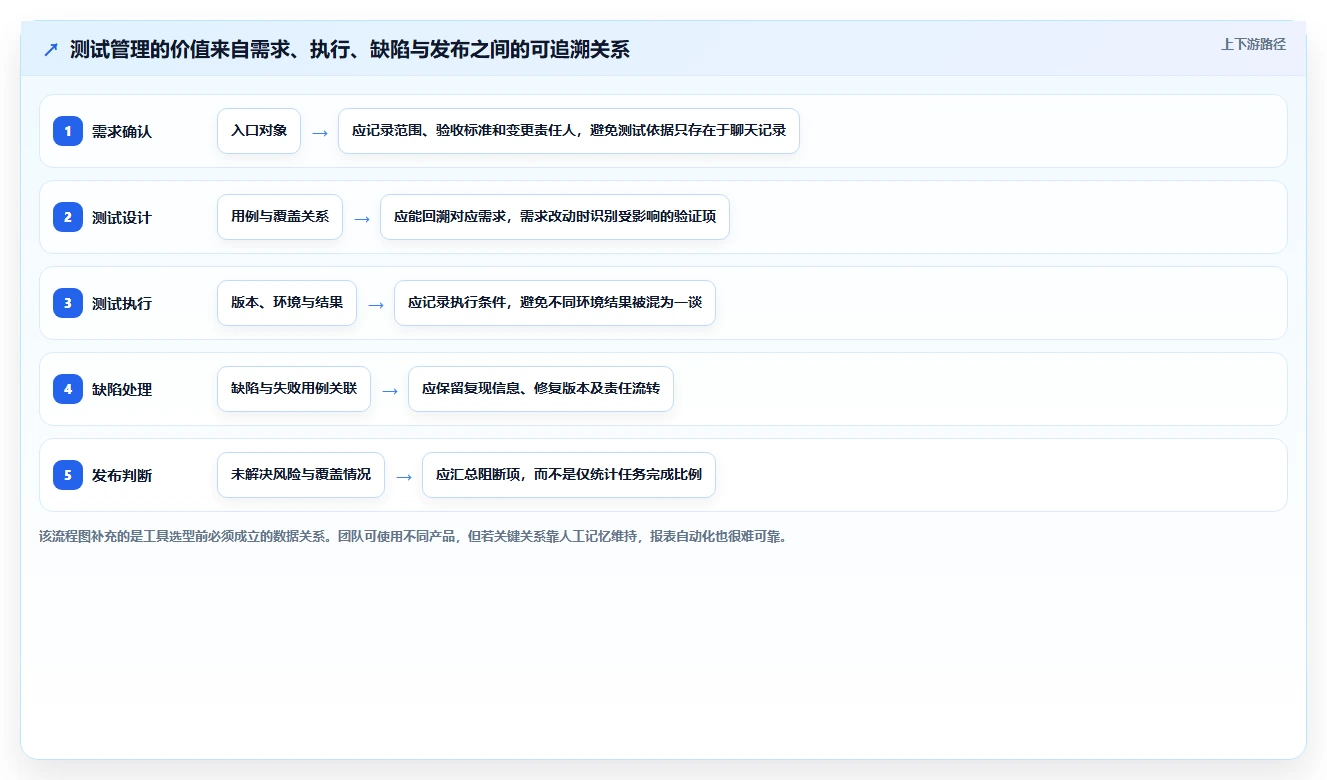Click the box starting 应记录执行条件
The image size is (1327, 780).
555,303
